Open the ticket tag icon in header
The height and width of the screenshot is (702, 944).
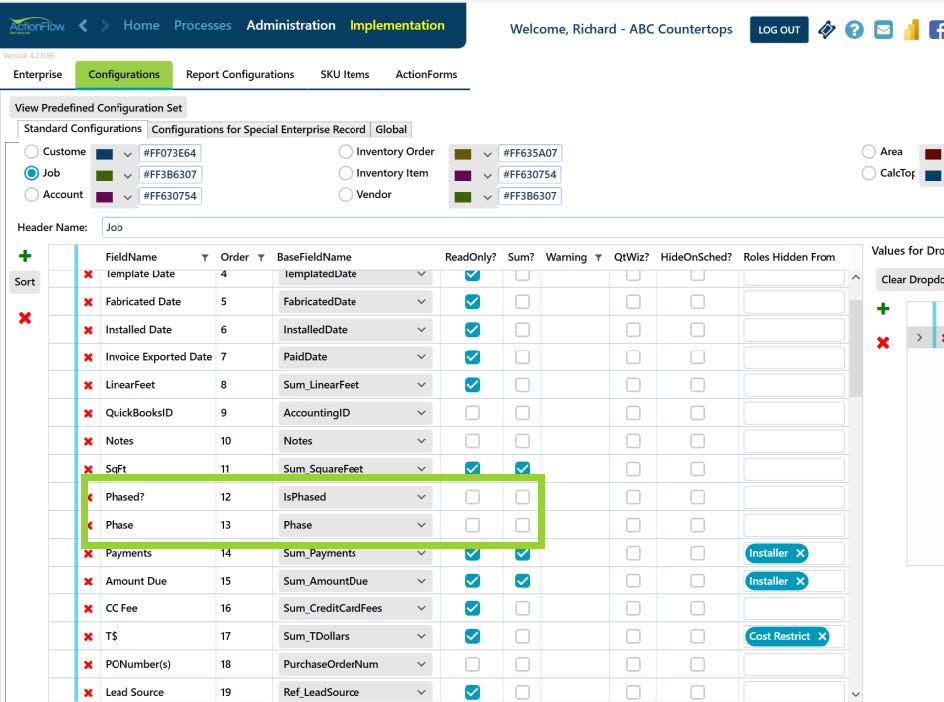click(827, 30)
